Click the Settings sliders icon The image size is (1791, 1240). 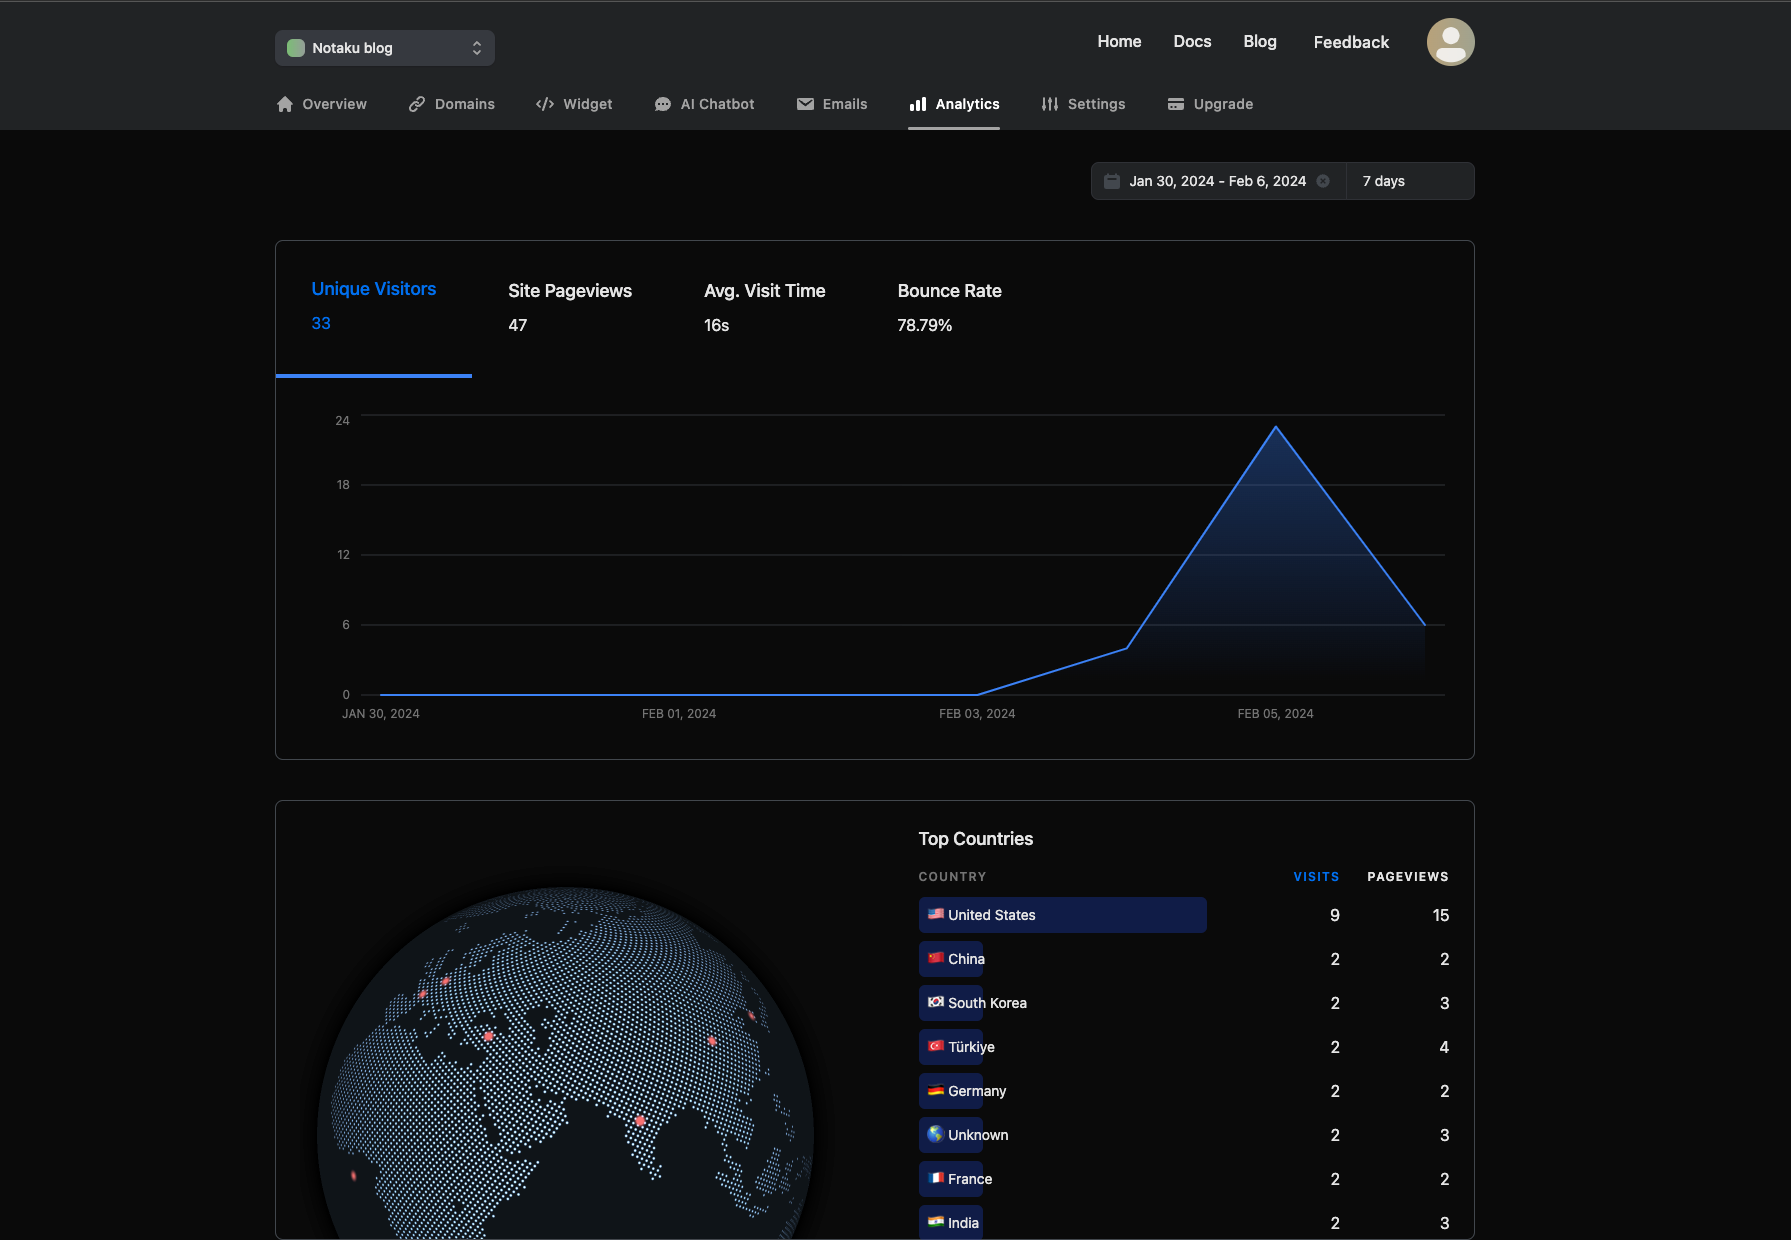tap(1050, 104)
